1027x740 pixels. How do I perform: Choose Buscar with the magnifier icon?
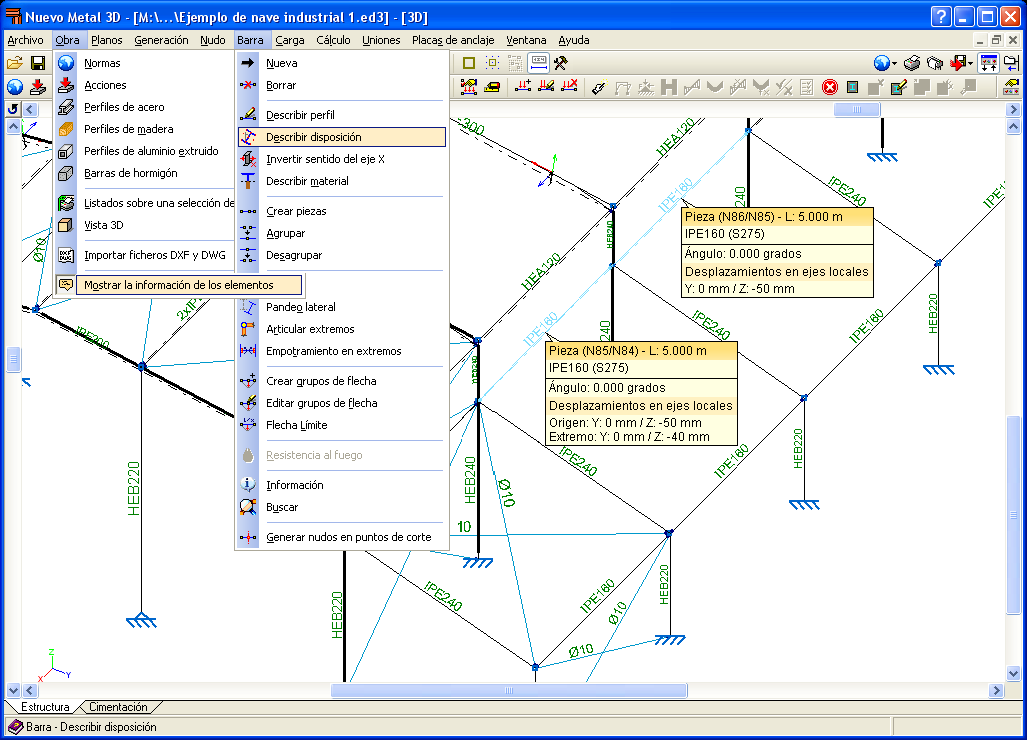tap(282, 507)
